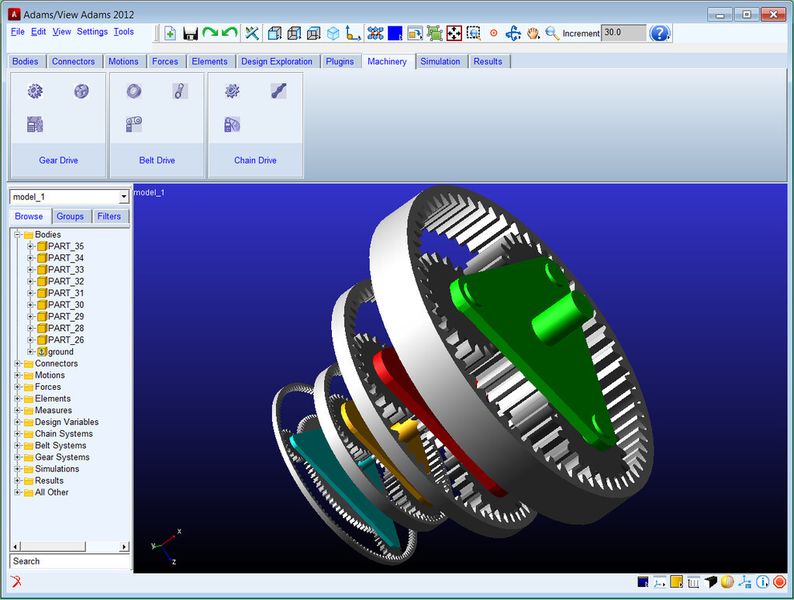This screenshot has width=794, height=600.
Task: Open help with the blue question mark
Action: pyautogui.click(x=659, y=33)
